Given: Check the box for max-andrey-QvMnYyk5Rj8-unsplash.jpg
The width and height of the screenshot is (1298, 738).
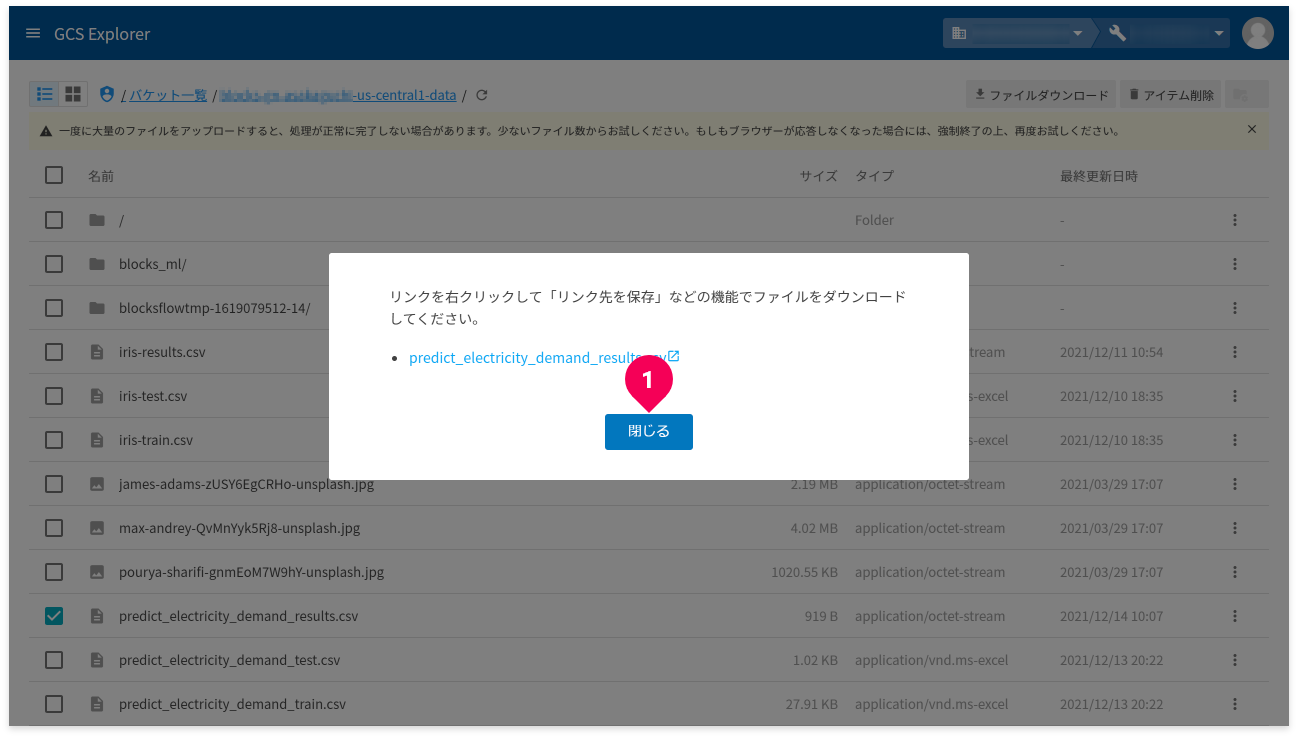Looking at the screenshot, I should 54,528.
